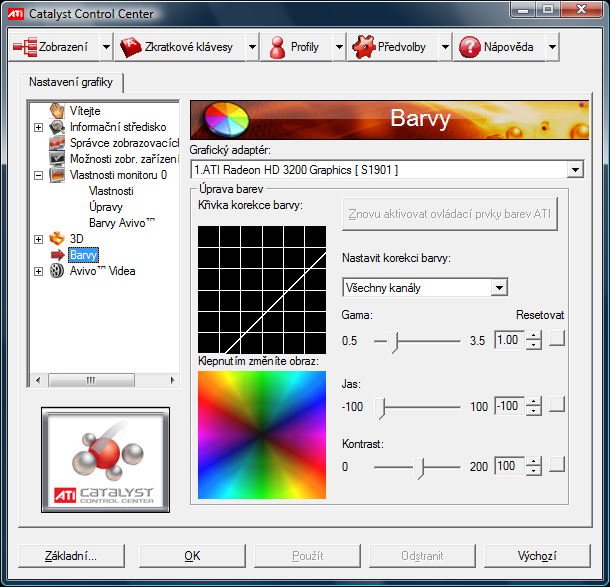The width and height of the screenshot is (610, 587).
Task: Expand the Informační středisko tree node
Action: click(38, 127)
